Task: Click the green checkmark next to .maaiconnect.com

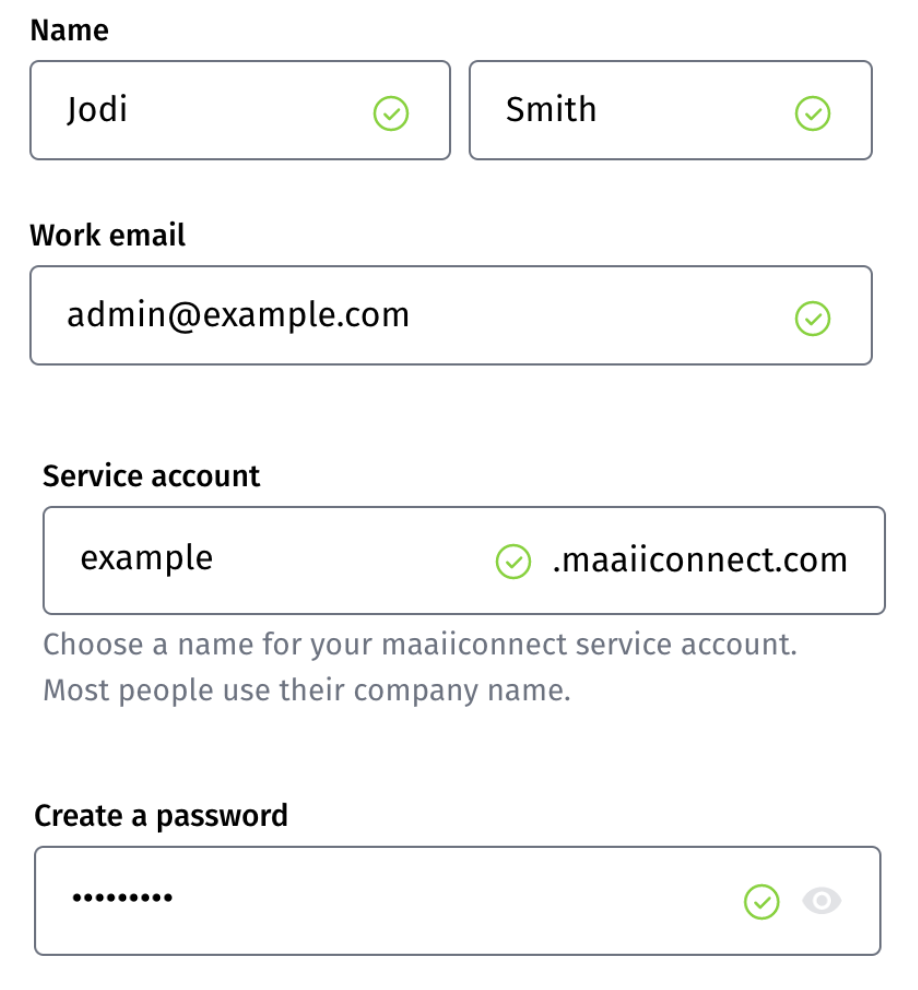Action: [513, 561]
